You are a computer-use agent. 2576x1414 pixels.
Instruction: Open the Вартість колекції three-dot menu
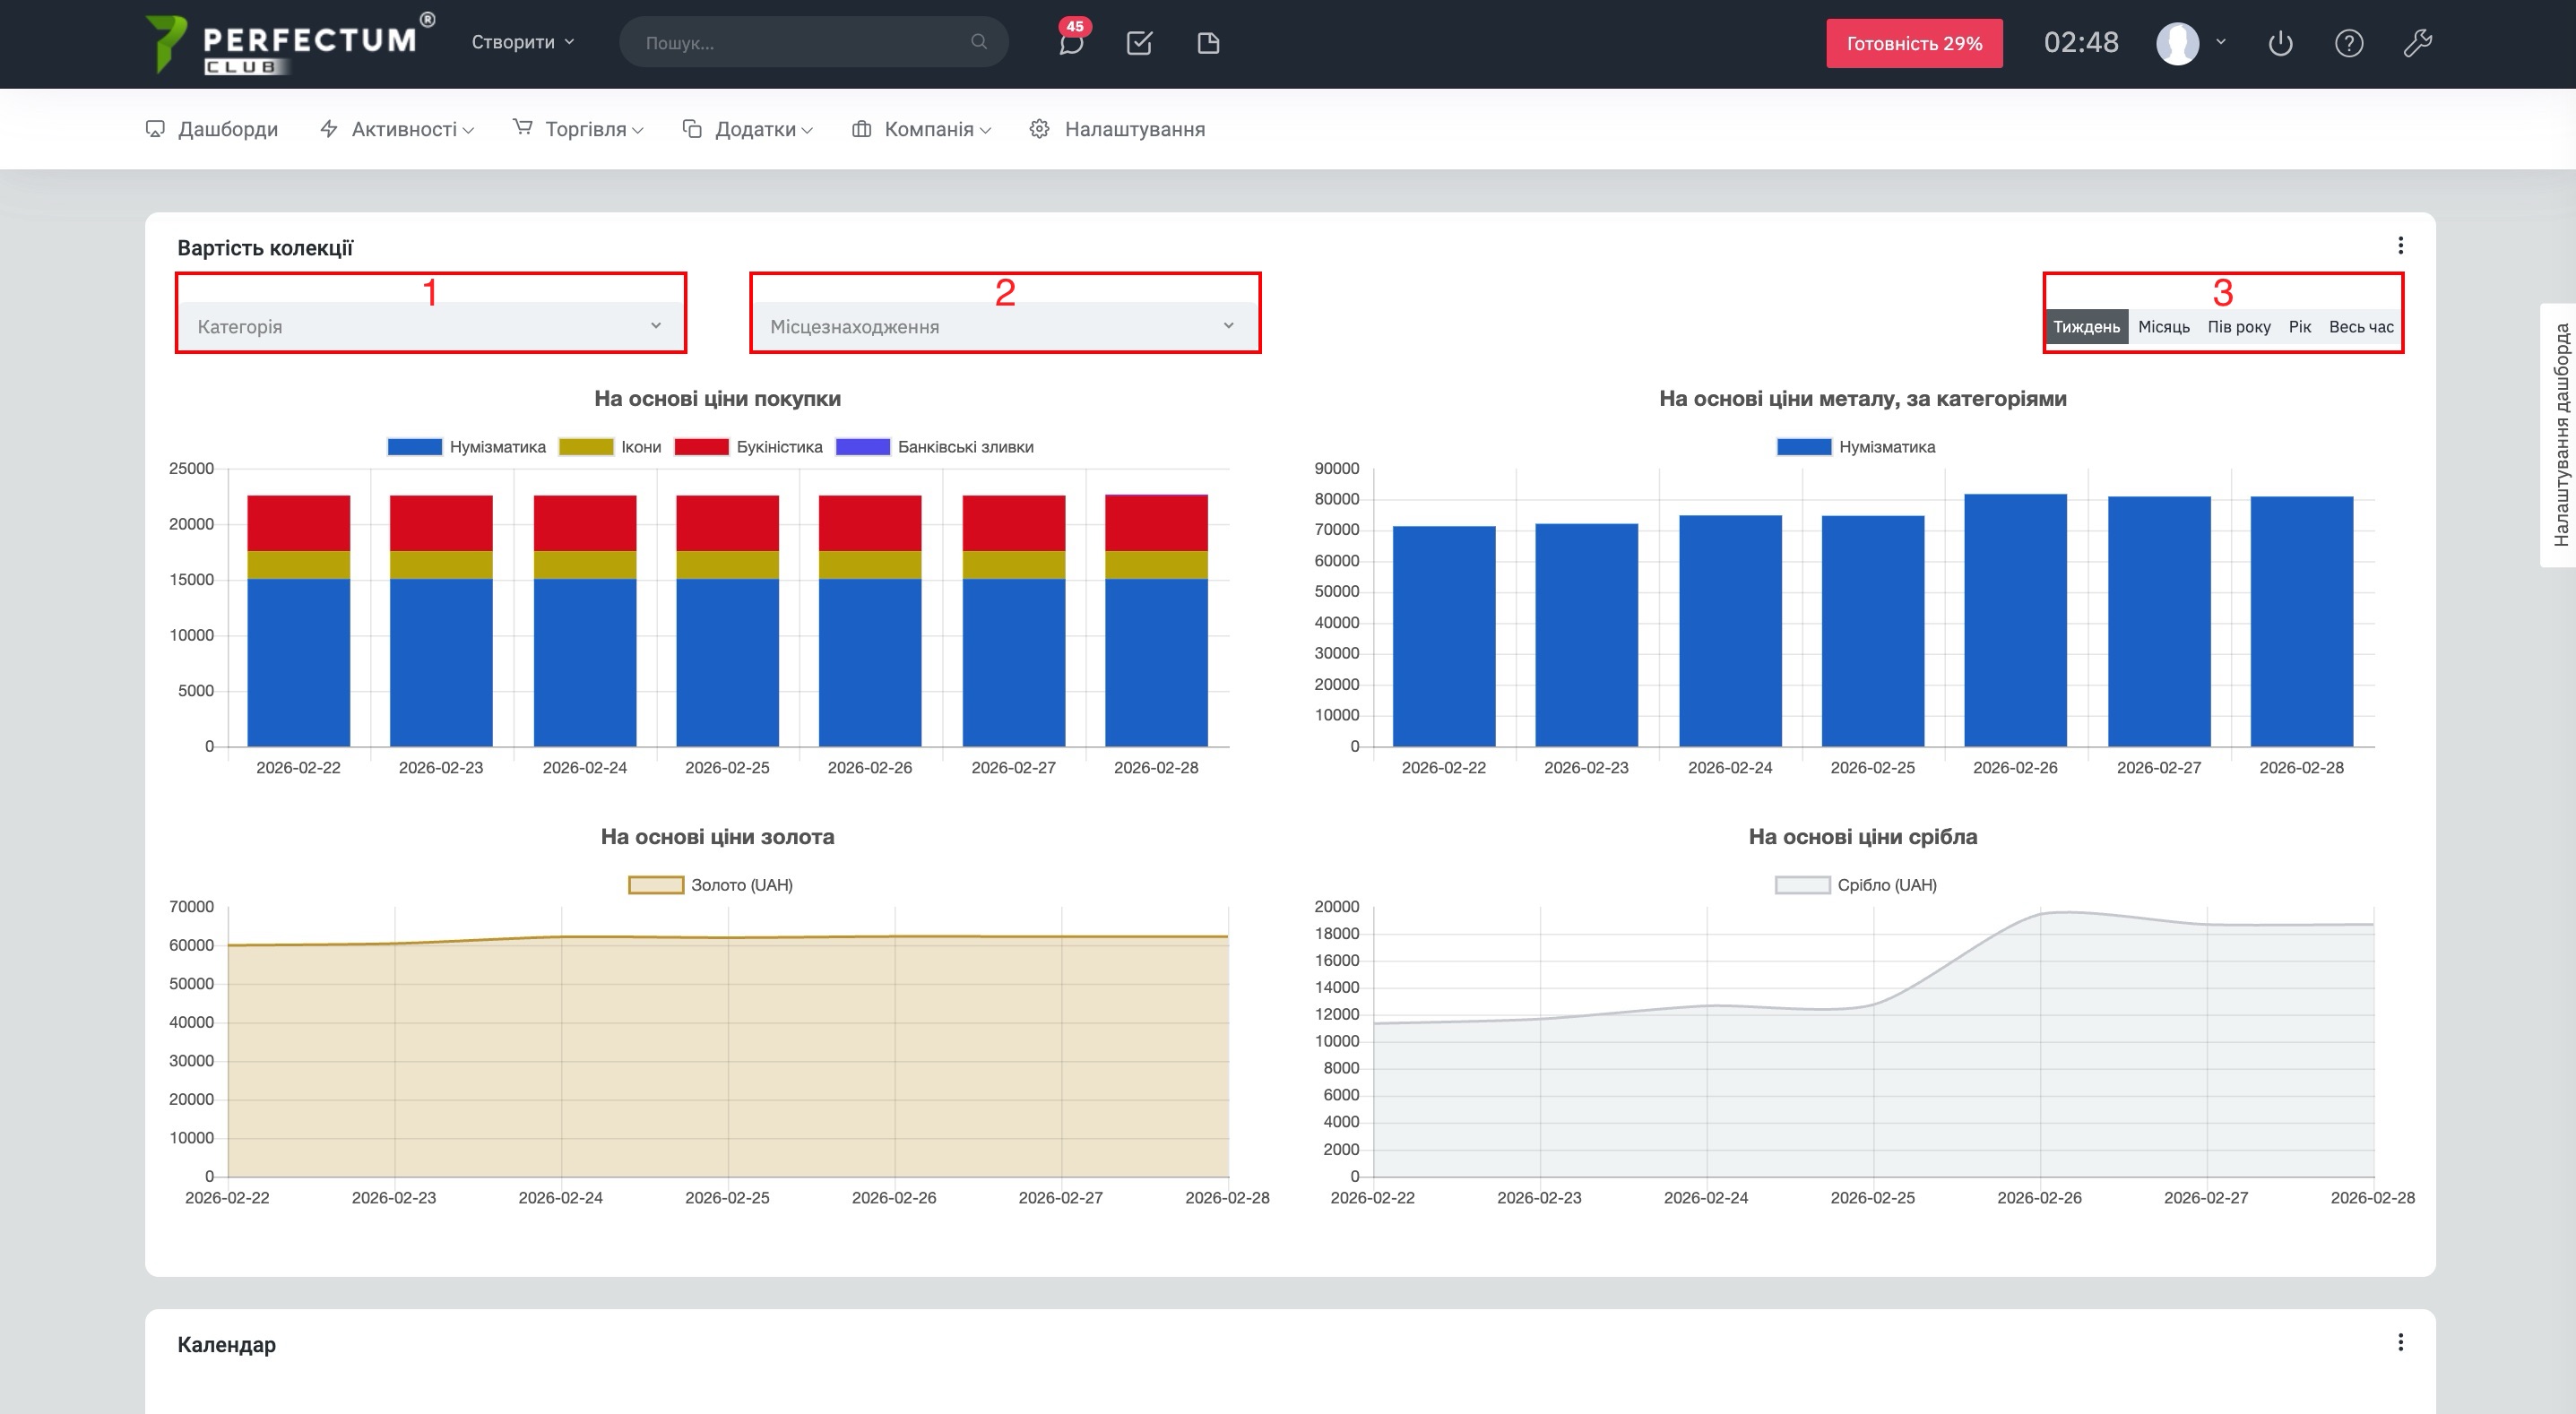coord(2400,245)
